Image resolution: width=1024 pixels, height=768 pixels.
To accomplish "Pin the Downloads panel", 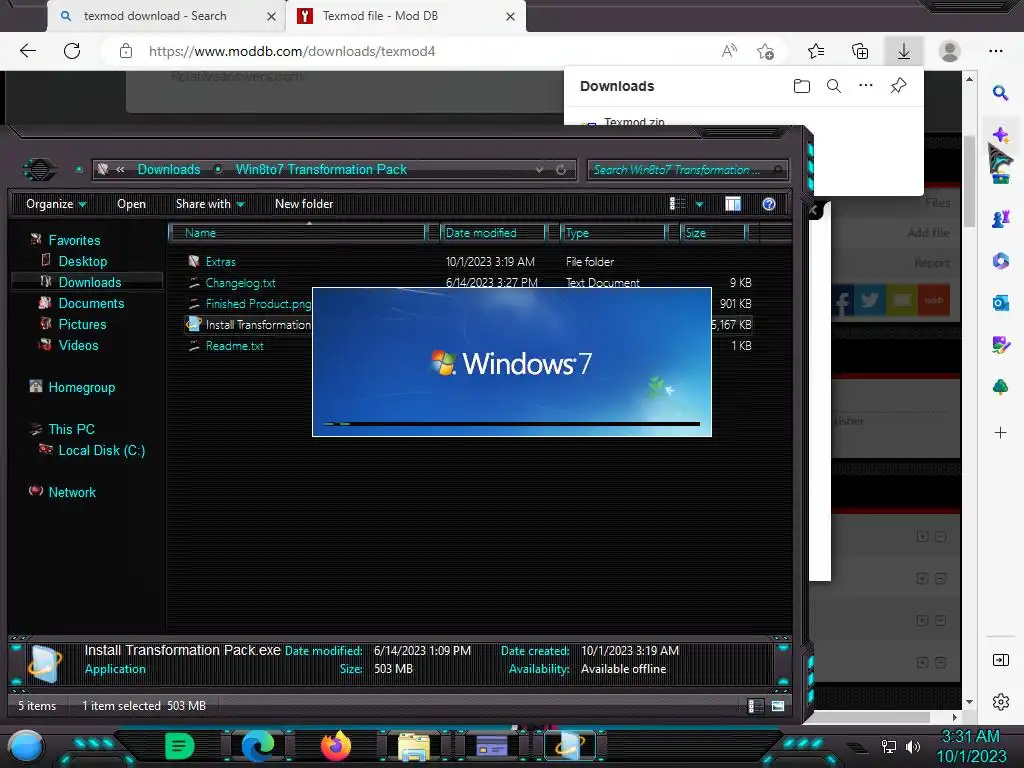I will [x=899, y=86].
